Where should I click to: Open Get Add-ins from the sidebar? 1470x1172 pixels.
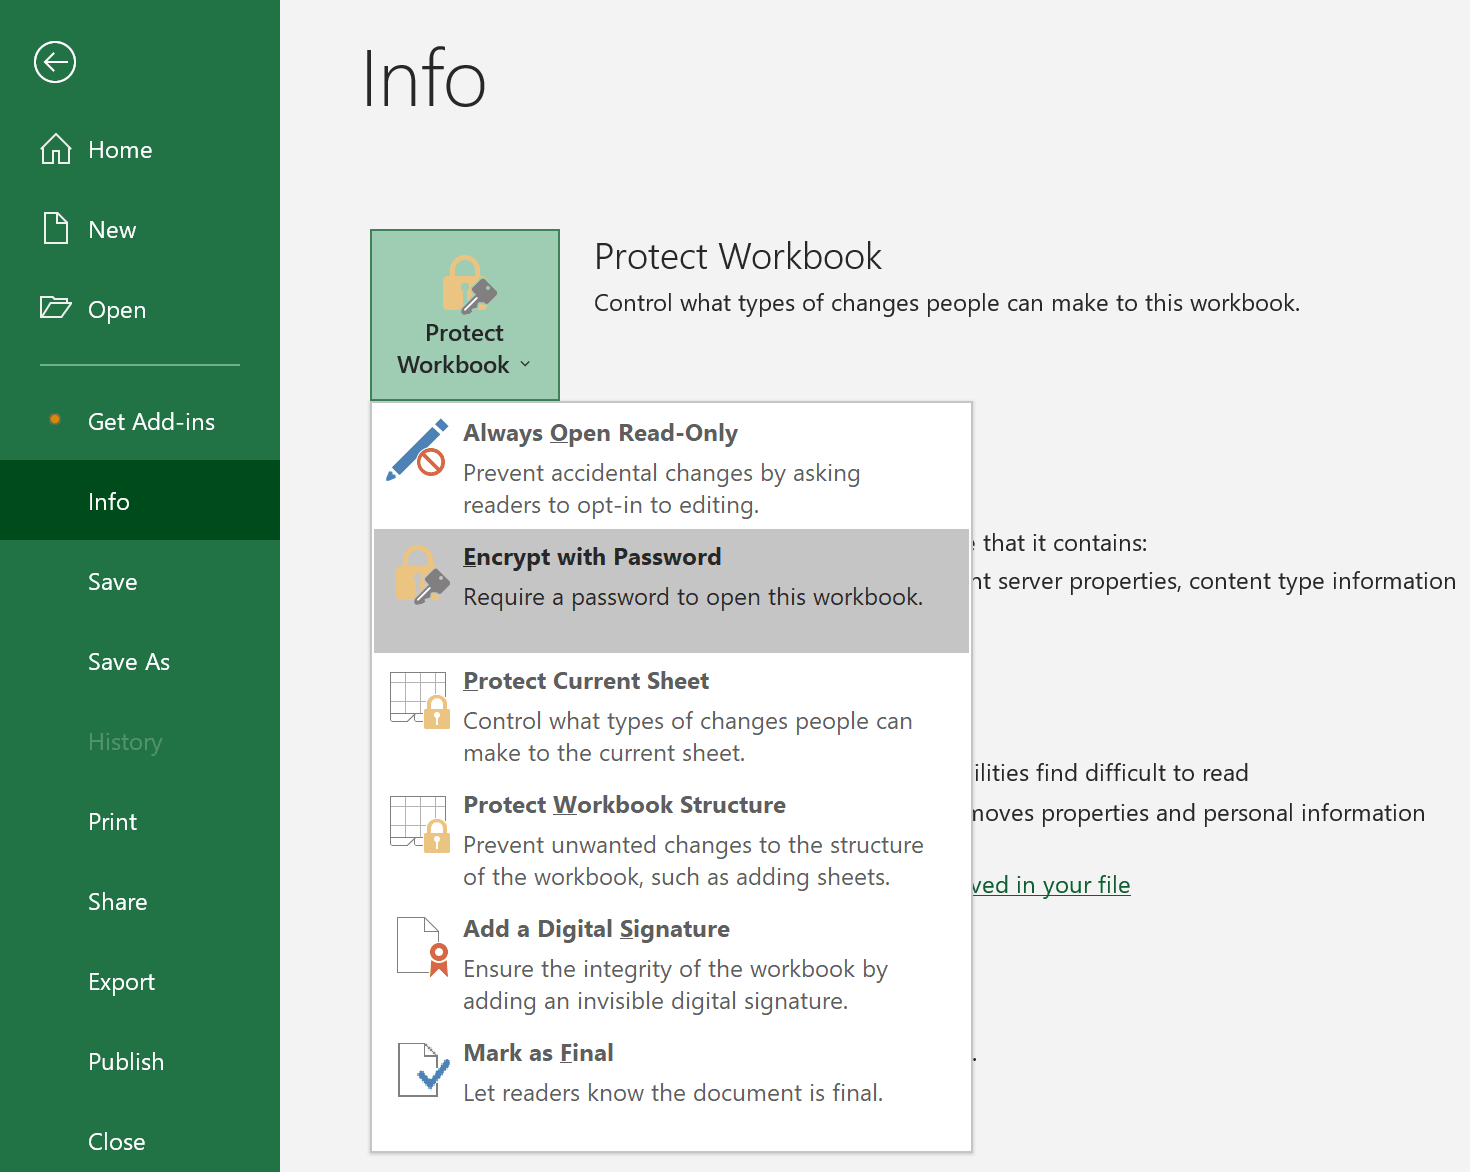[151, 422]
